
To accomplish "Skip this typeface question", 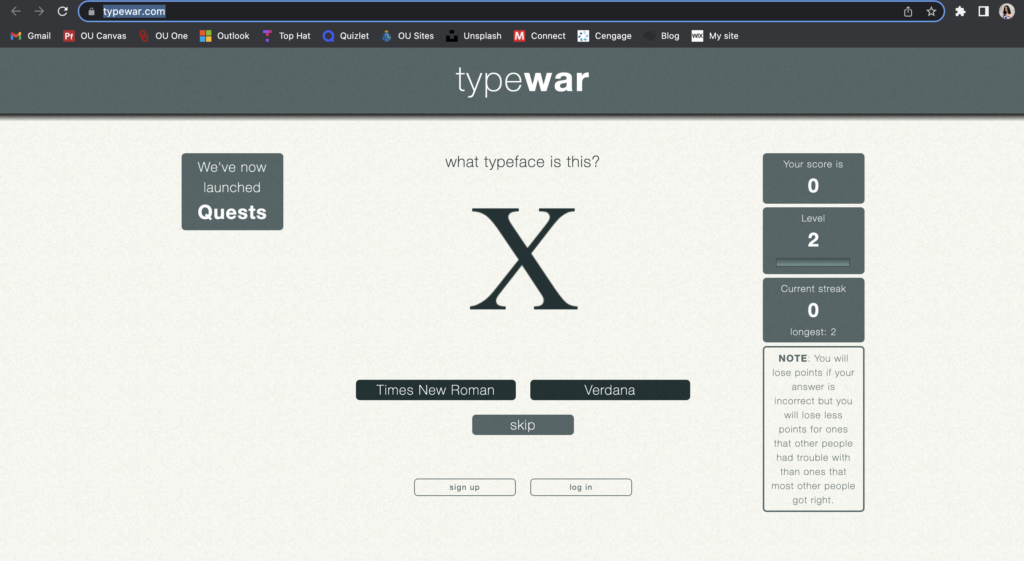I will 523,425.
